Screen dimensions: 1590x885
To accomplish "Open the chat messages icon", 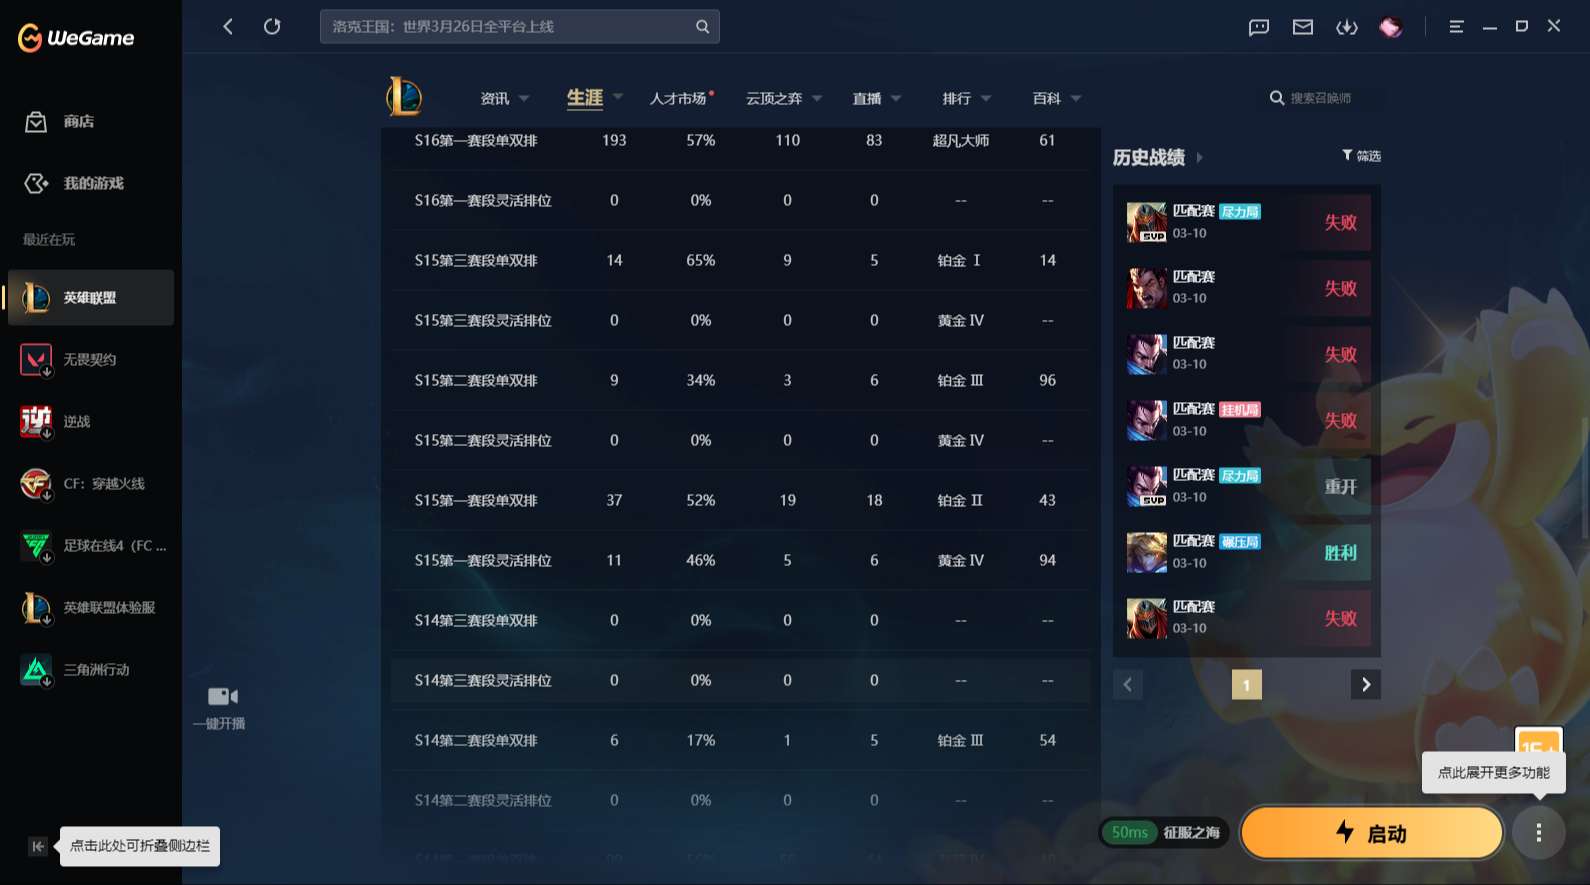I will (x=1259, y=27).
